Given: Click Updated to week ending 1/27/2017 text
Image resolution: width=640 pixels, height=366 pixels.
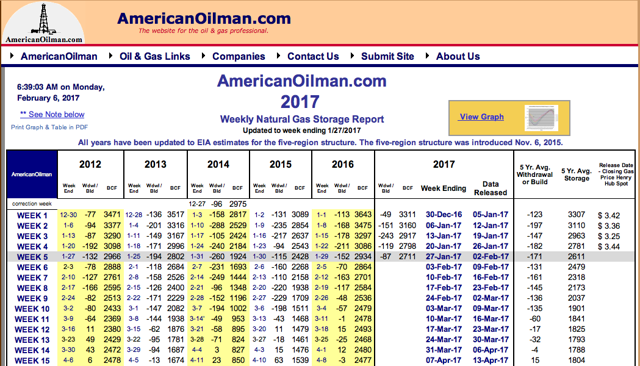Looking at the screenshot, I should click(302, 131).
